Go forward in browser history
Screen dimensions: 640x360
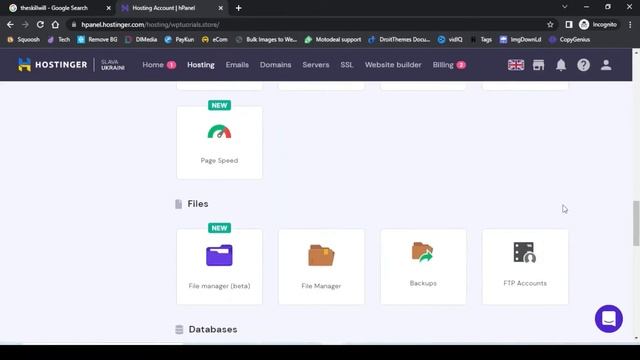25,24
